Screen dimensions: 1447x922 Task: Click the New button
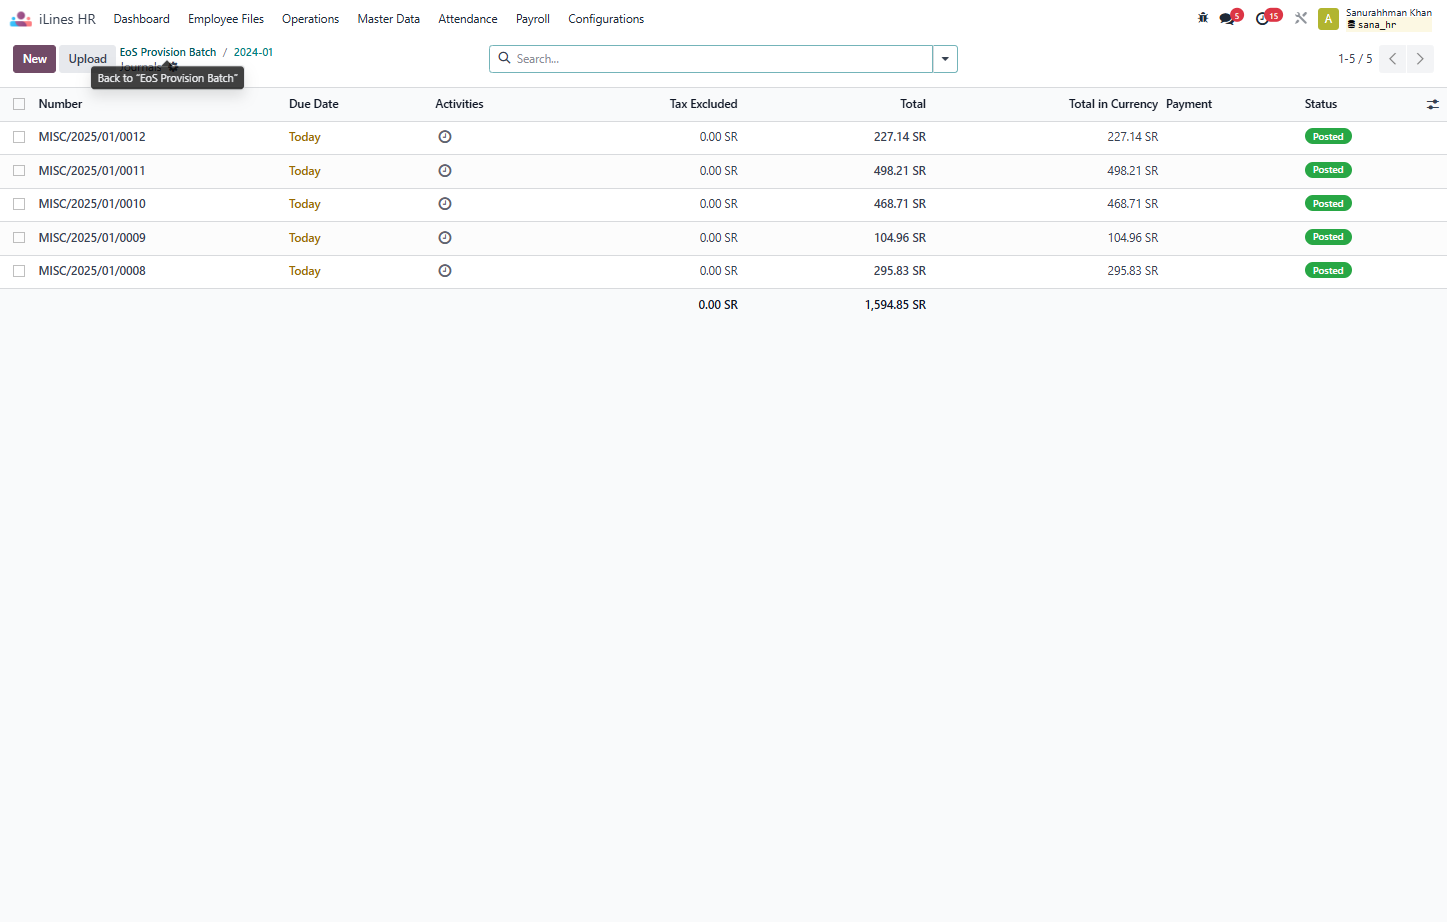[x=35, y=59]
